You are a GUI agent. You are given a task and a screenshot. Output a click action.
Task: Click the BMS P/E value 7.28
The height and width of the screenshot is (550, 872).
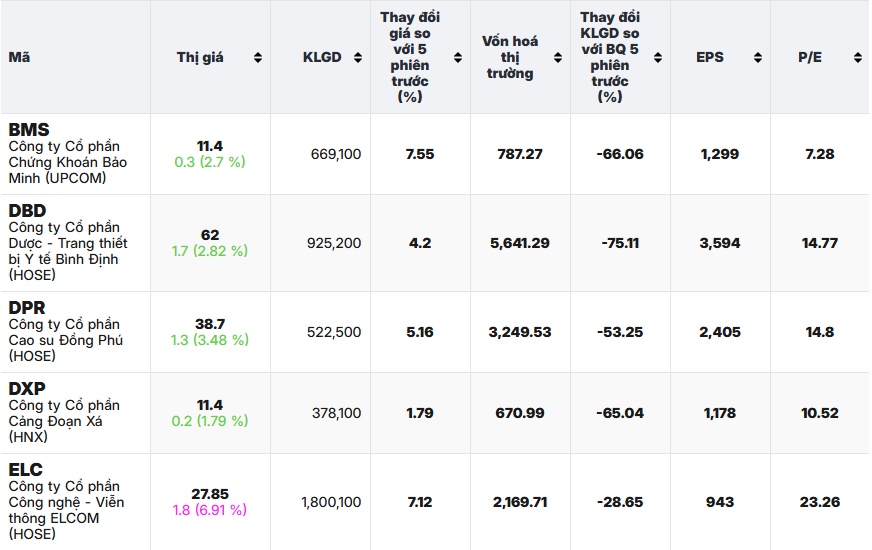(819, 154)
